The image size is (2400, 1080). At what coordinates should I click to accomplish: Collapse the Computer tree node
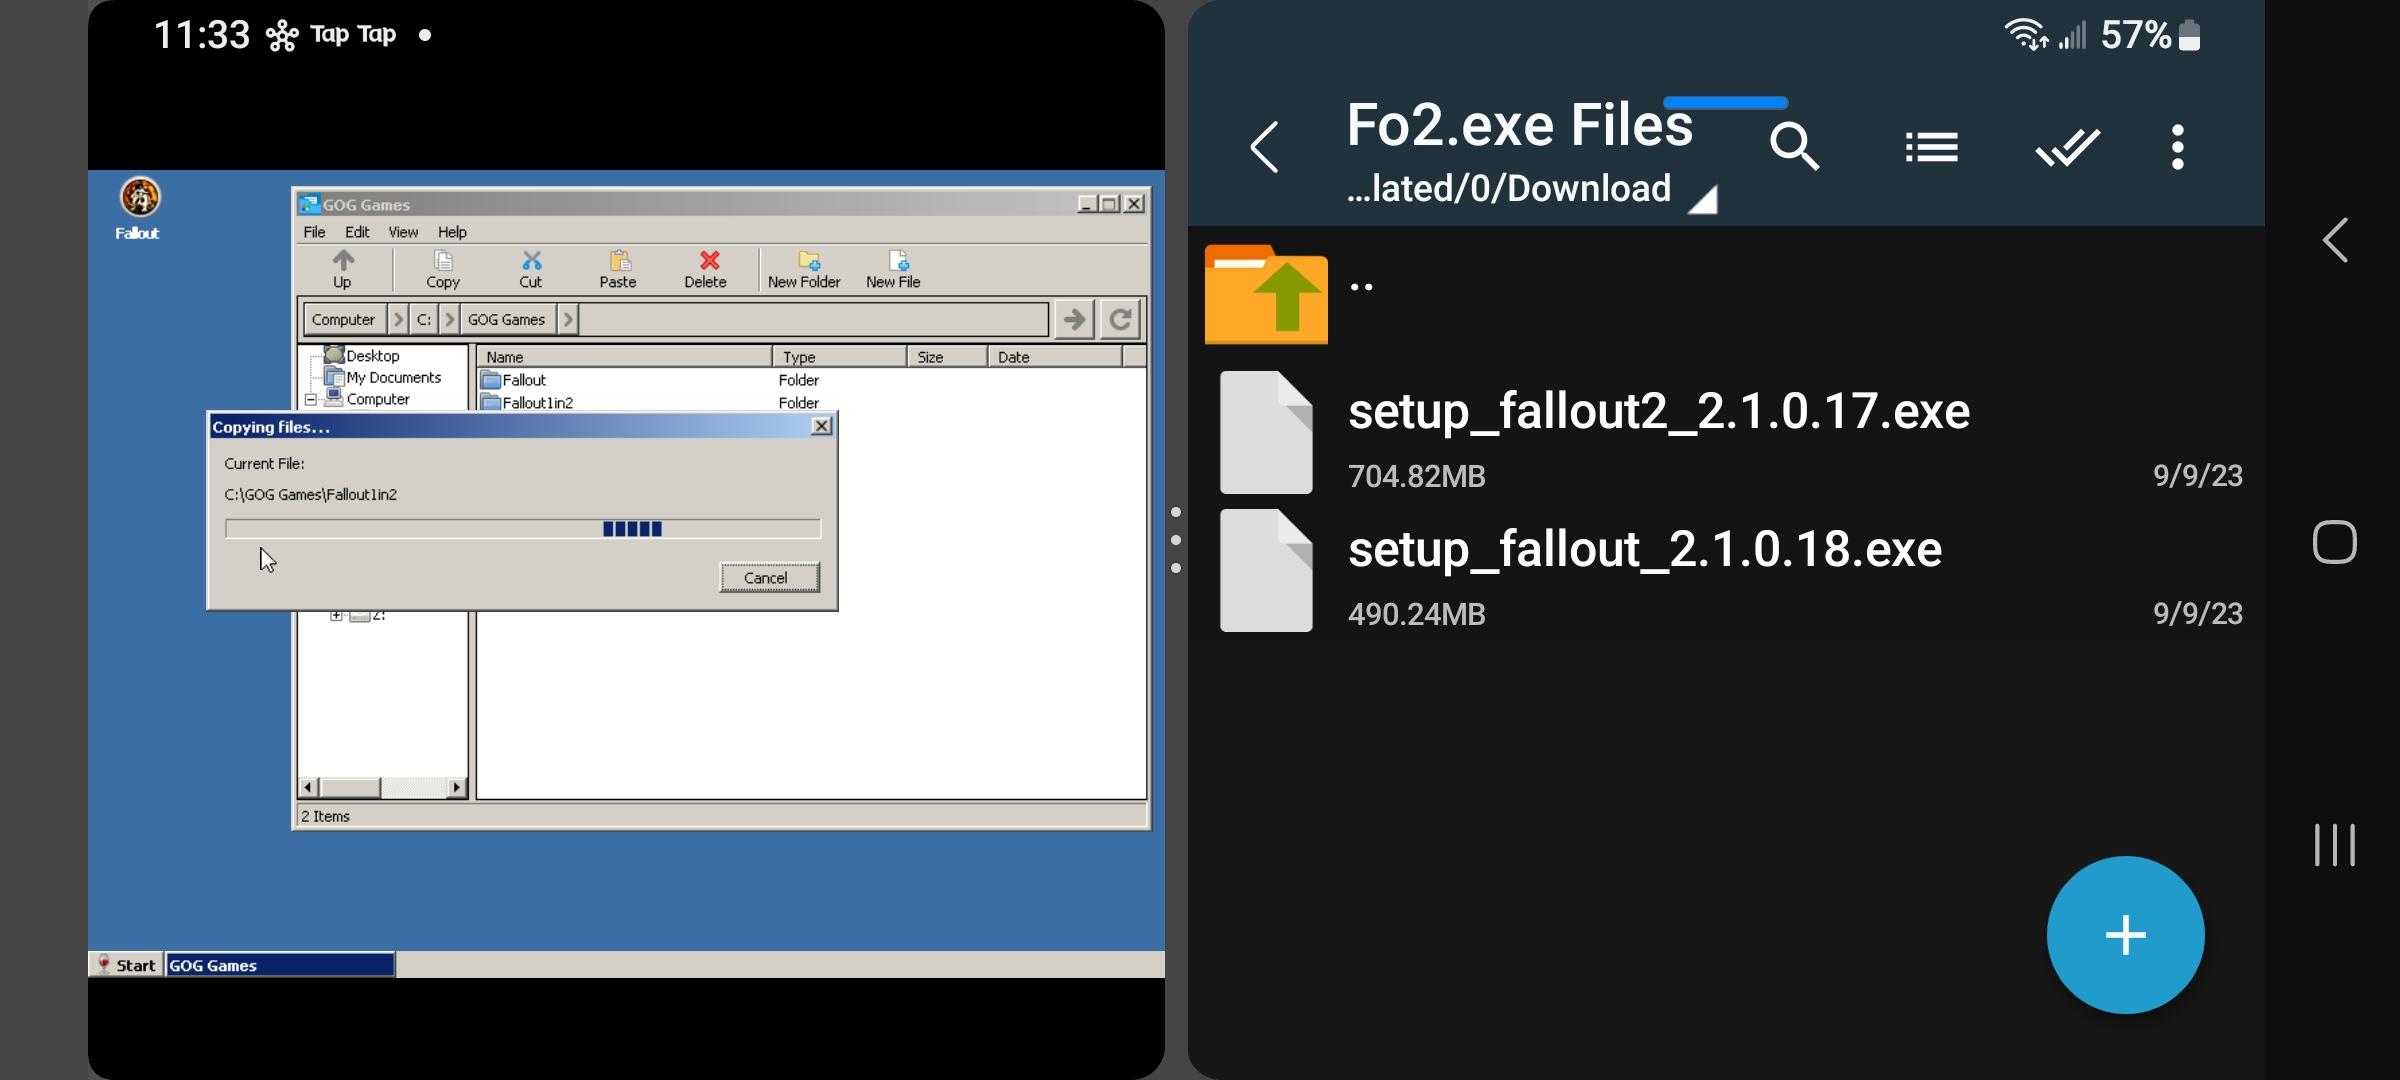(x=311, y=400)
